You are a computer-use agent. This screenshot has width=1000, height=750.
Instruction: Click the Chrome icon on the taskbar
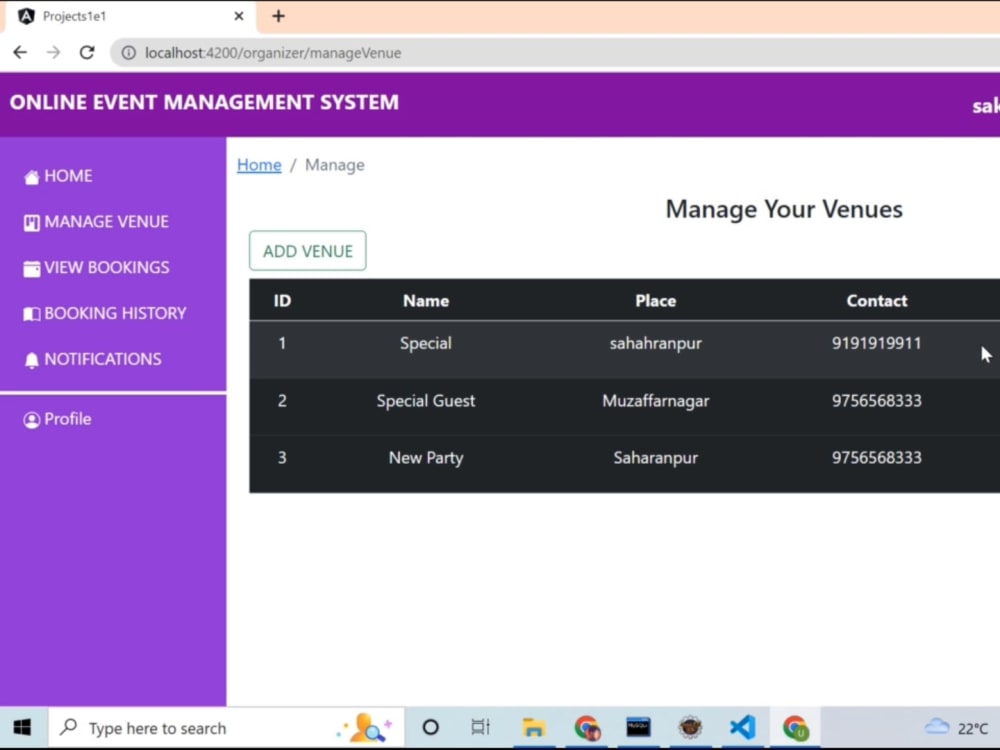587,727
